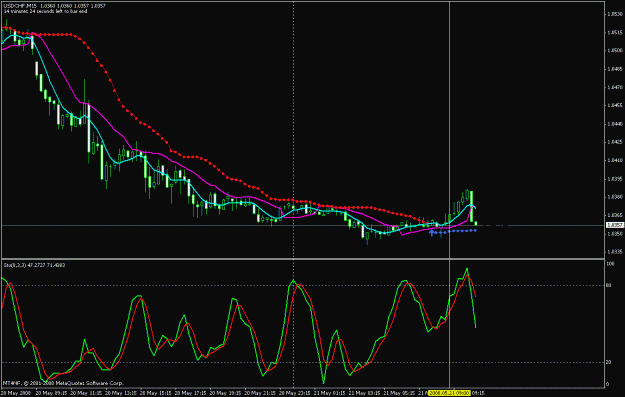This screenshot has height=397, width=625.
Task: Click the 1.0455 price scale label
Action: 615,106
